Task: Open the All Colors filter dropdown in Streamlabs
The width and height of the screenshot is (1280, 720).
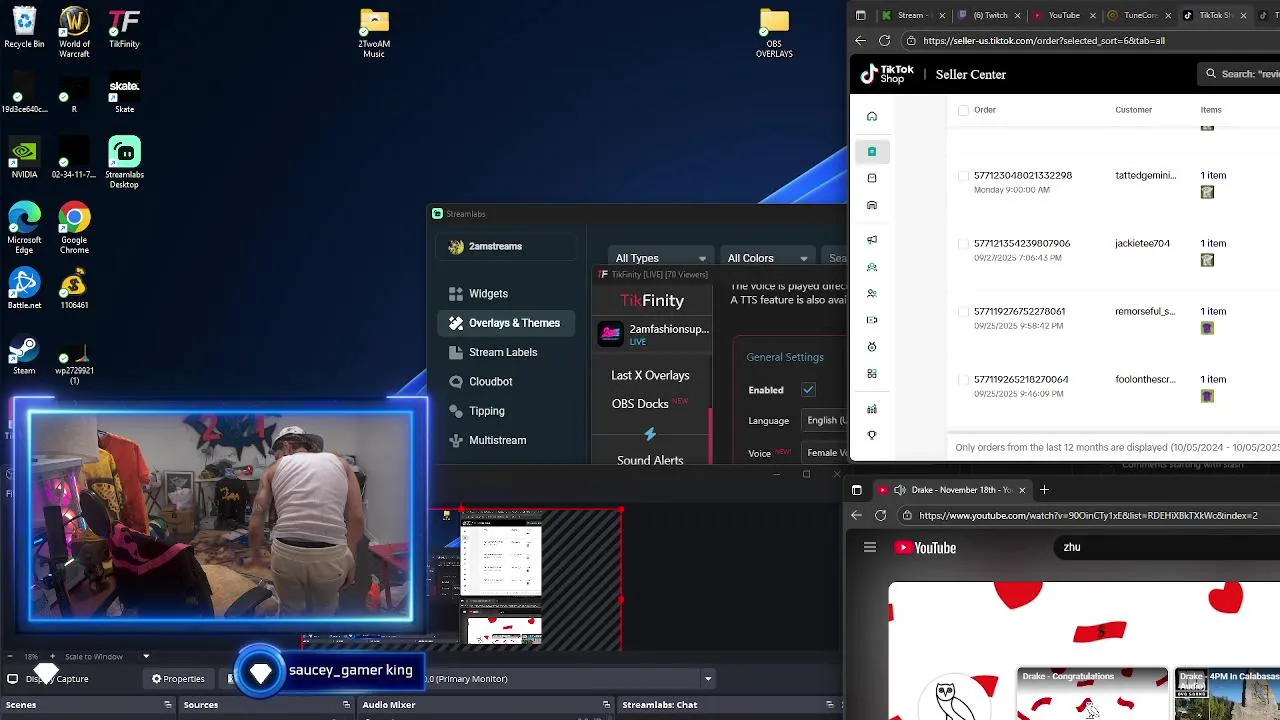Action: point(767,258)
